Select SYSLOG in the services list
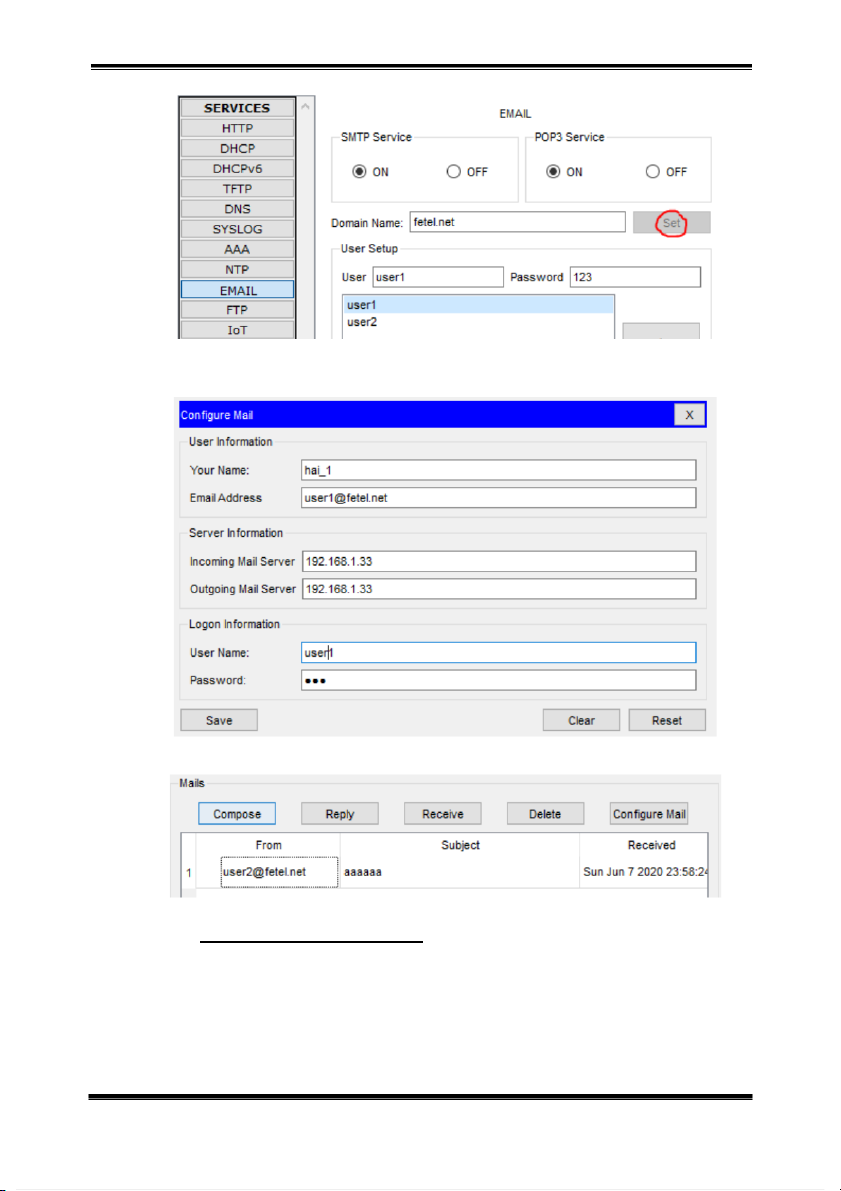The width and height of the screenshot is (841, 1191). tap(237, 229)
